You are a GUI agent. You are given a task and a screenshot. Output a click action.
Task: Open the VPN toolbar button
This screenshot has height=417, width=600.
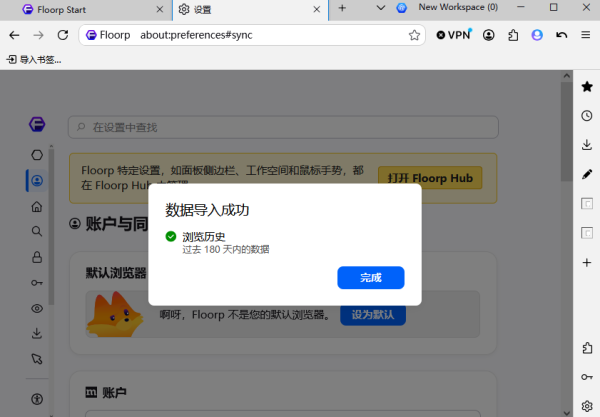click(x=454, y=35)
